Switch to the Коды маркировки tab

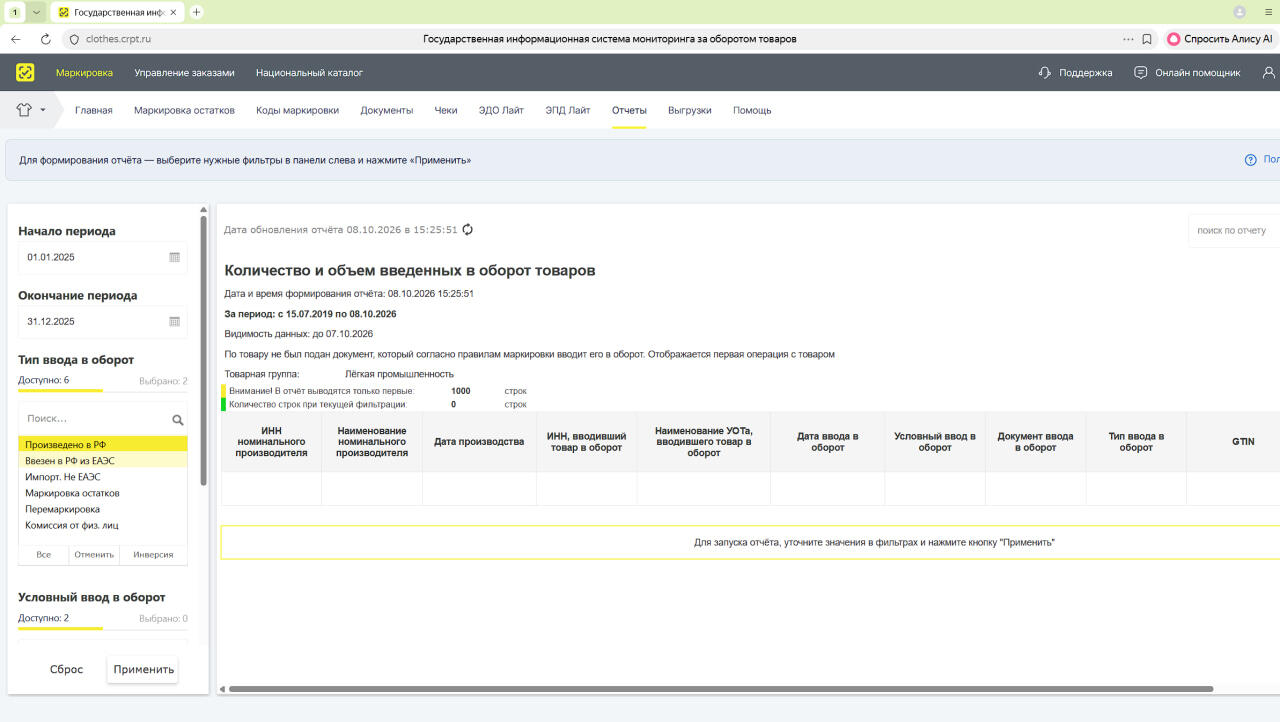coord(297,110)
